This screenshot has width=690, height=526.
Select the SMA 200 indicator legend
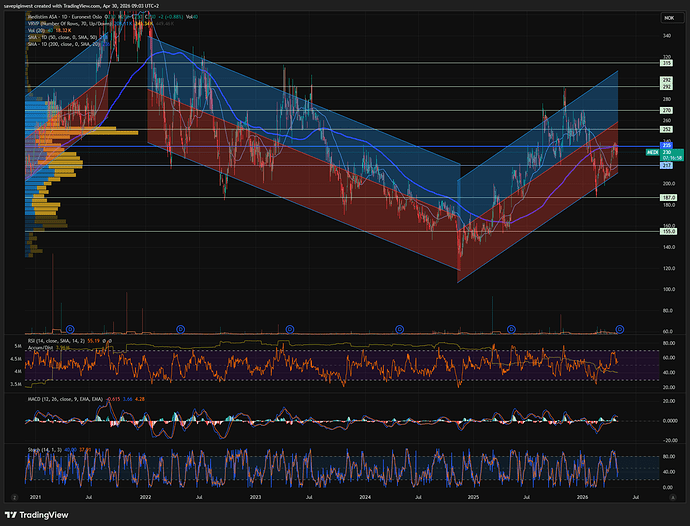63,44
